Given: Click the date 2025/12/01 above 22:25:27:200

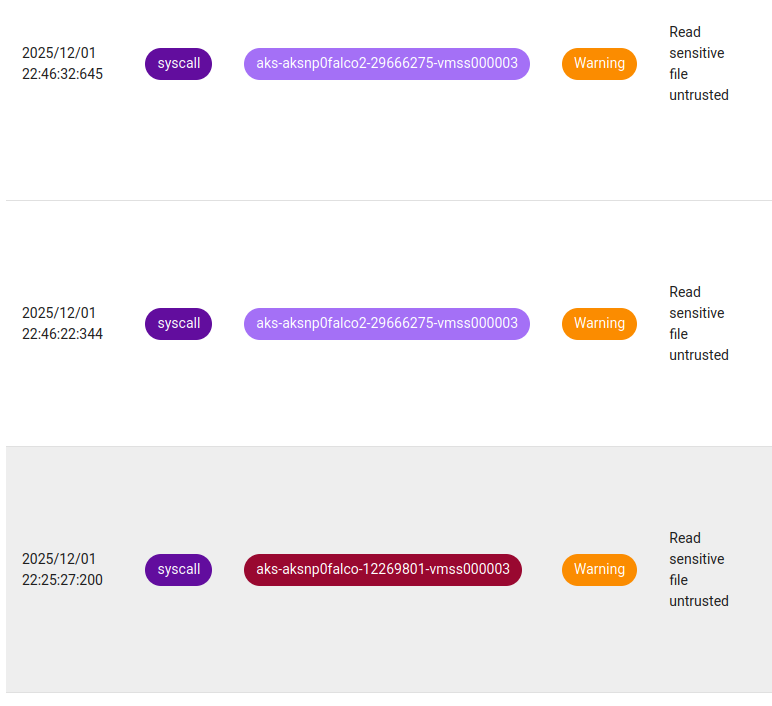Looking at the screenshot, I should 59,559.
